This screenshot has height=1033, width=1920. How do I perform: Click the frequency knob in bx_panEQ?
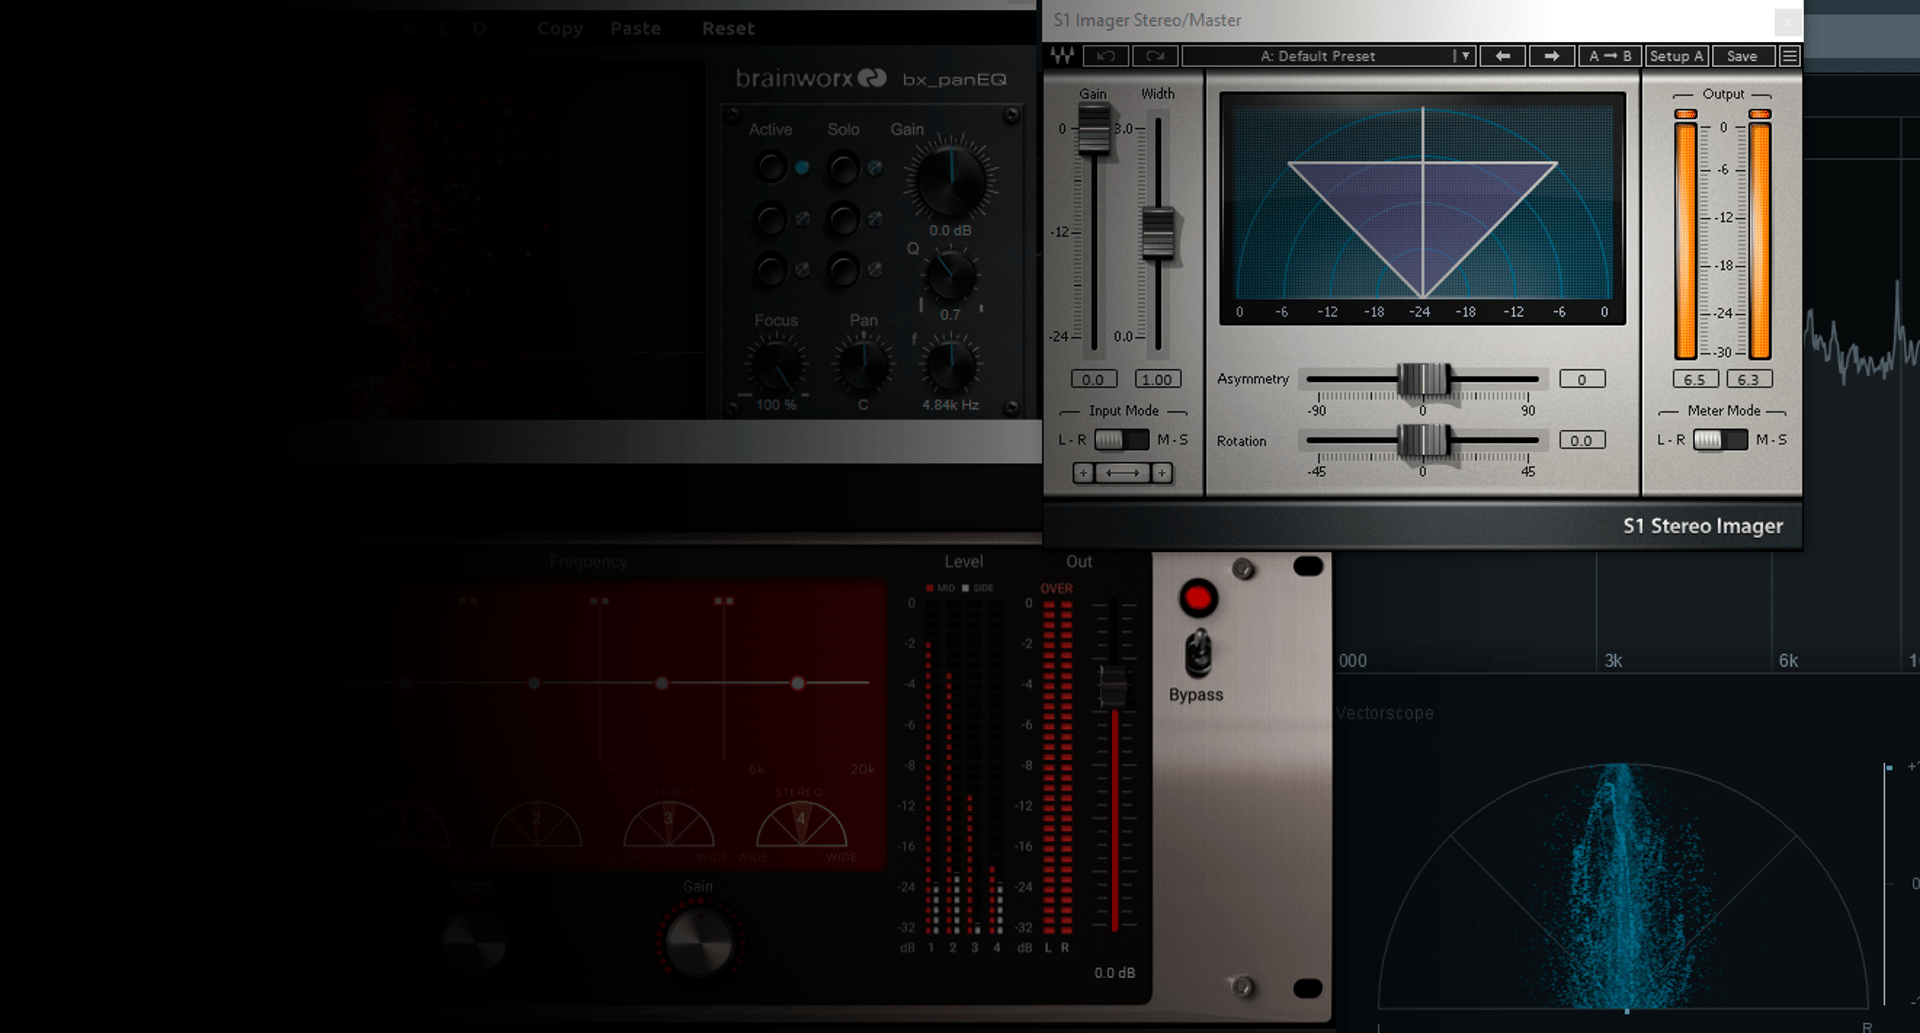[x=951, y=367]
